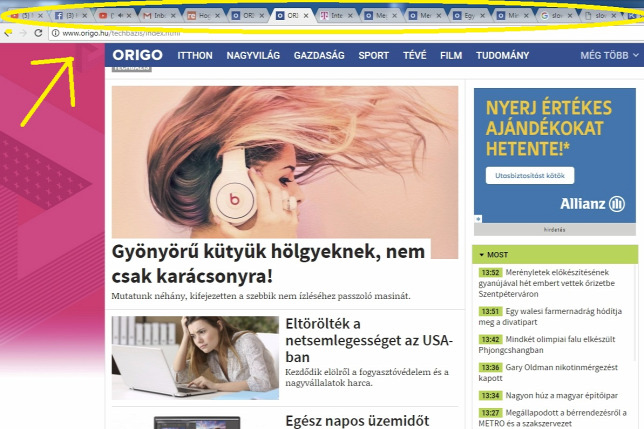Image resolution: width=644 pixels, height=429 pixels.
Task: Open the FILM section
Action: point(451,55)
